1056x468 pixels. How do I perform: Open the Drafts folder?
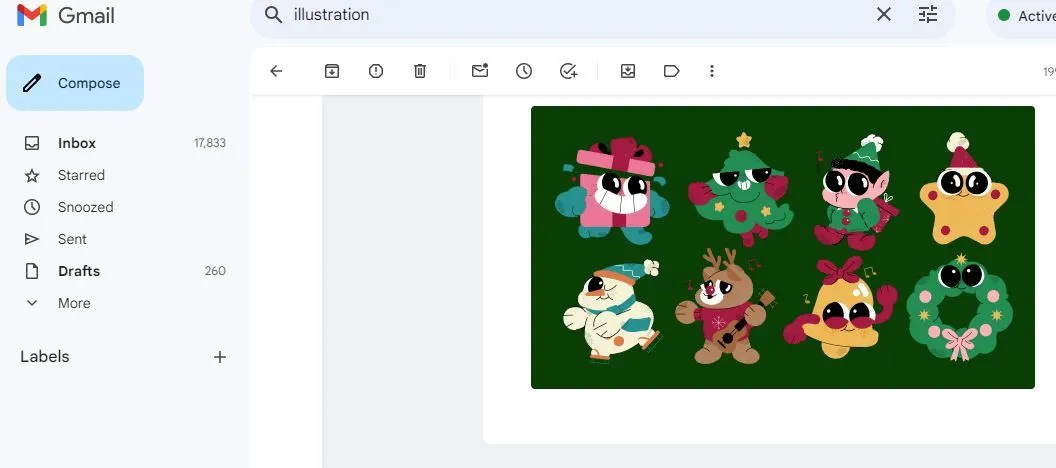point(79,271)
